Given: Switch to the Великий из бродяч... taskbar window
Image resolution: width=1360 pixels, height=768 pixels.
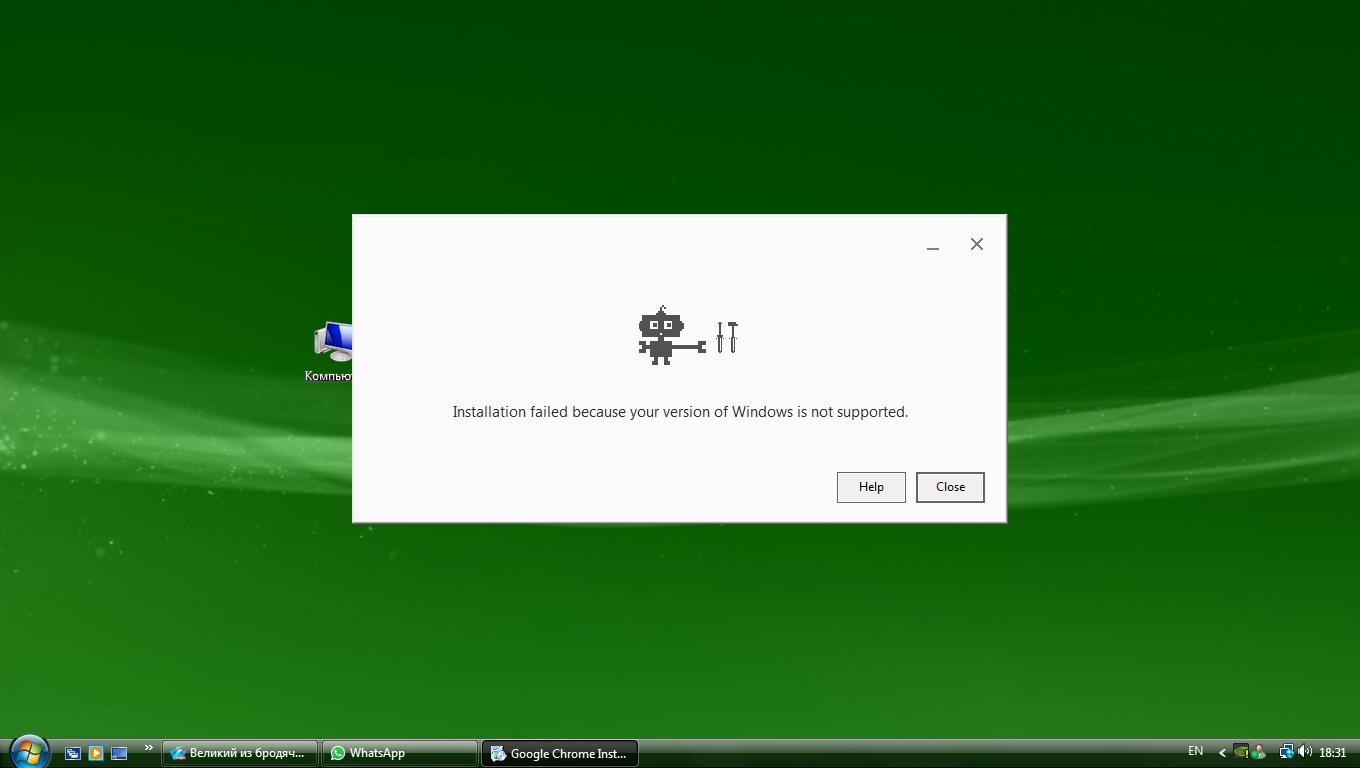Looking at the screenshot, I should click(x=240, y=753).
